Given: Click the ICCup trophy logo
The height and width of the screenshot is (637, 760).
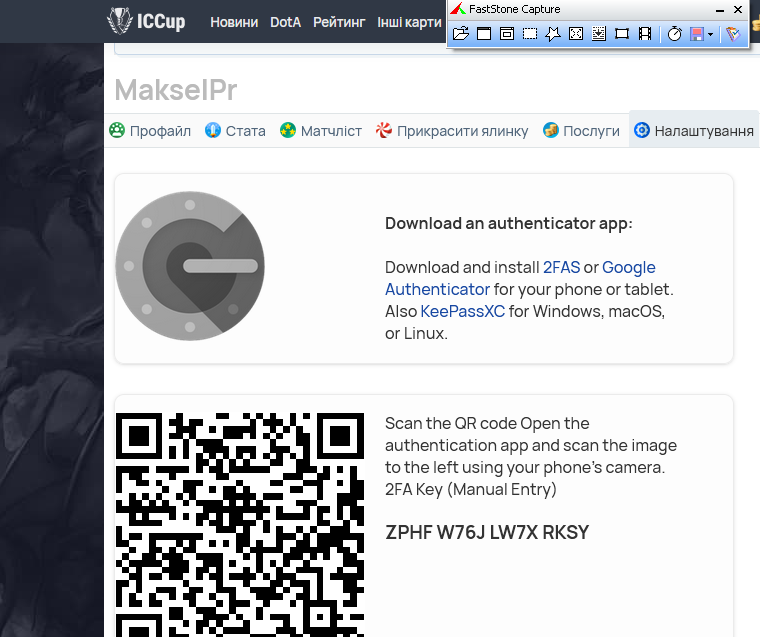Looking at the screenshot, I should [x=119, y=21].
